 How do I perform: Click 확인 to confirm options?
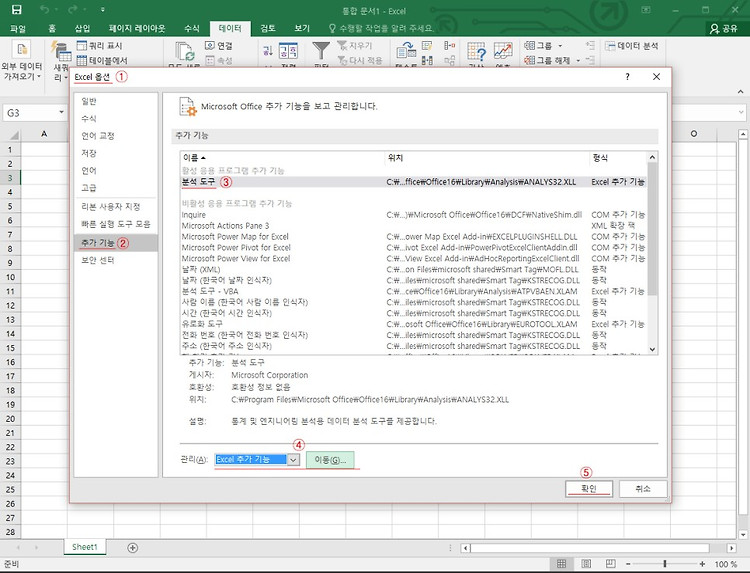[588, 488]
